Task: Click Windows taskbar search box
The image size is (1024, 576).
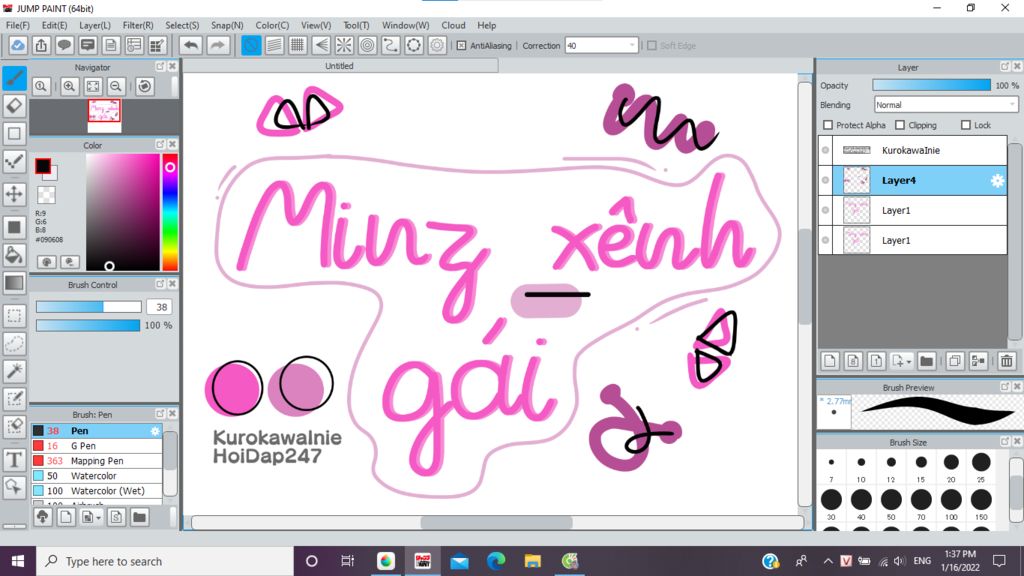Action: 165,561
